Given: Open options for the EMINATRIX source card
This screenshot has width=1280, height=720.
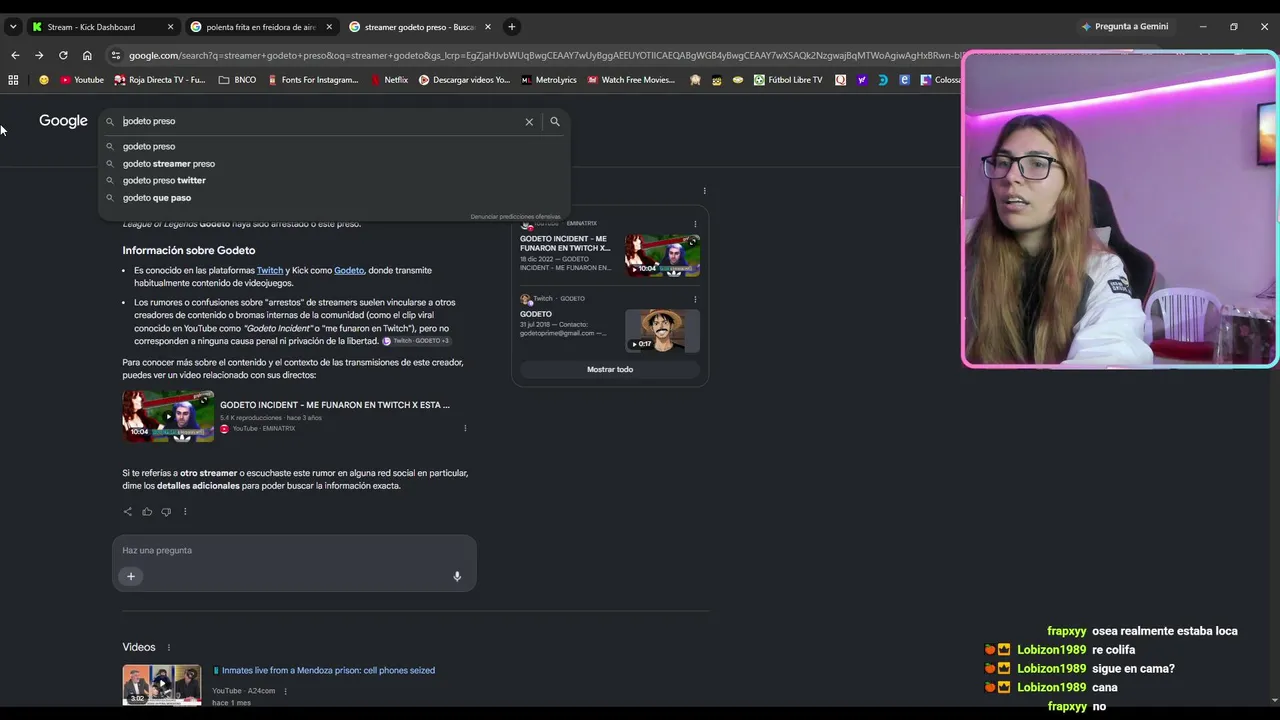Looking at the screenshot, I should click(x=695, y=224).
